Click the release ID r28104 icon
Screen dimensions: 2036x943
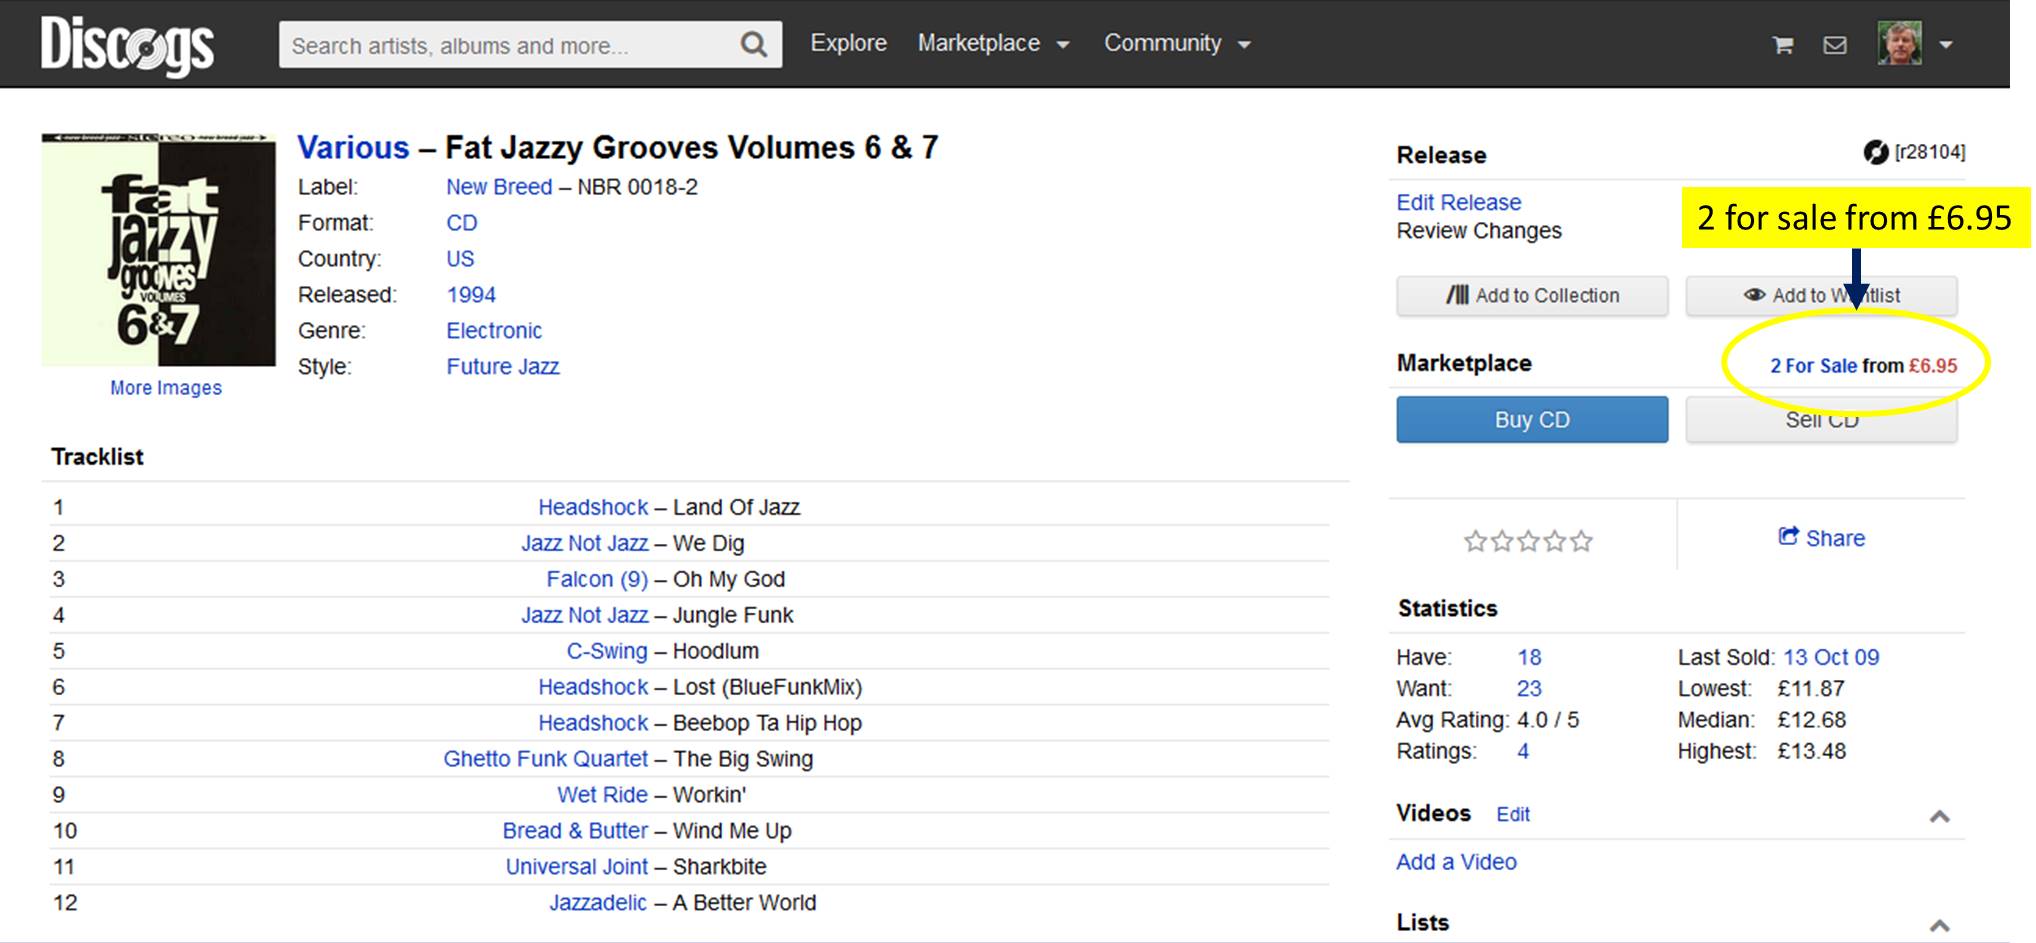[1875, 153]
